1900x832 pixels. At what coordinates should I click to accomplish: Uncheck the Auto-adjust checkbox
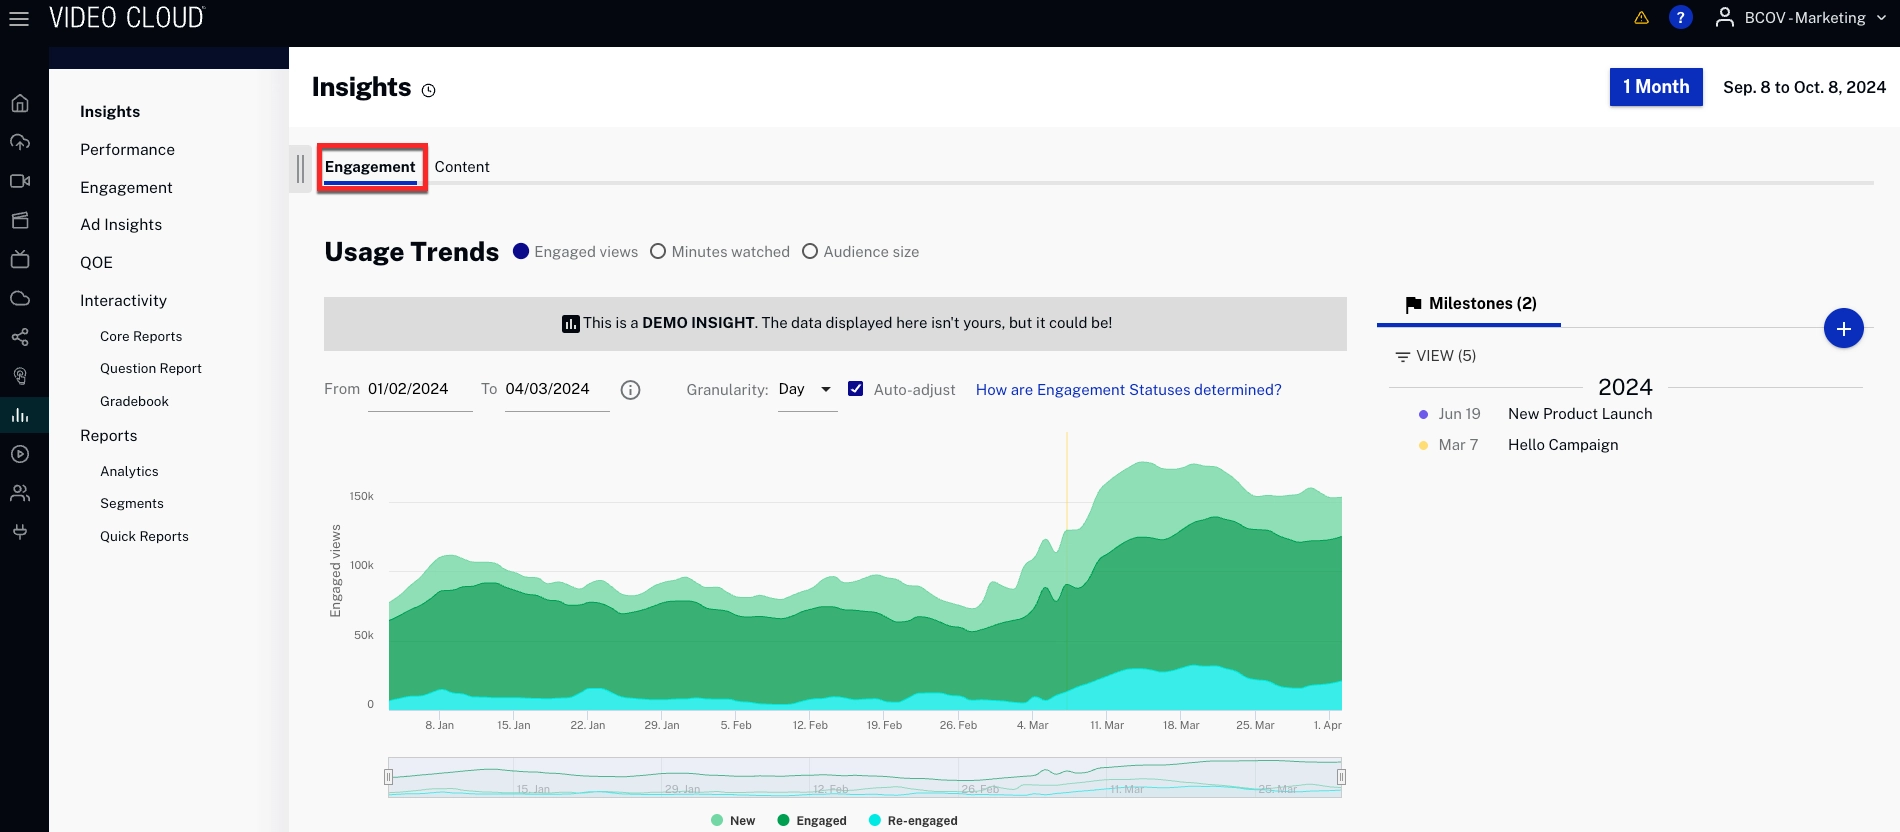pos(856,389)
